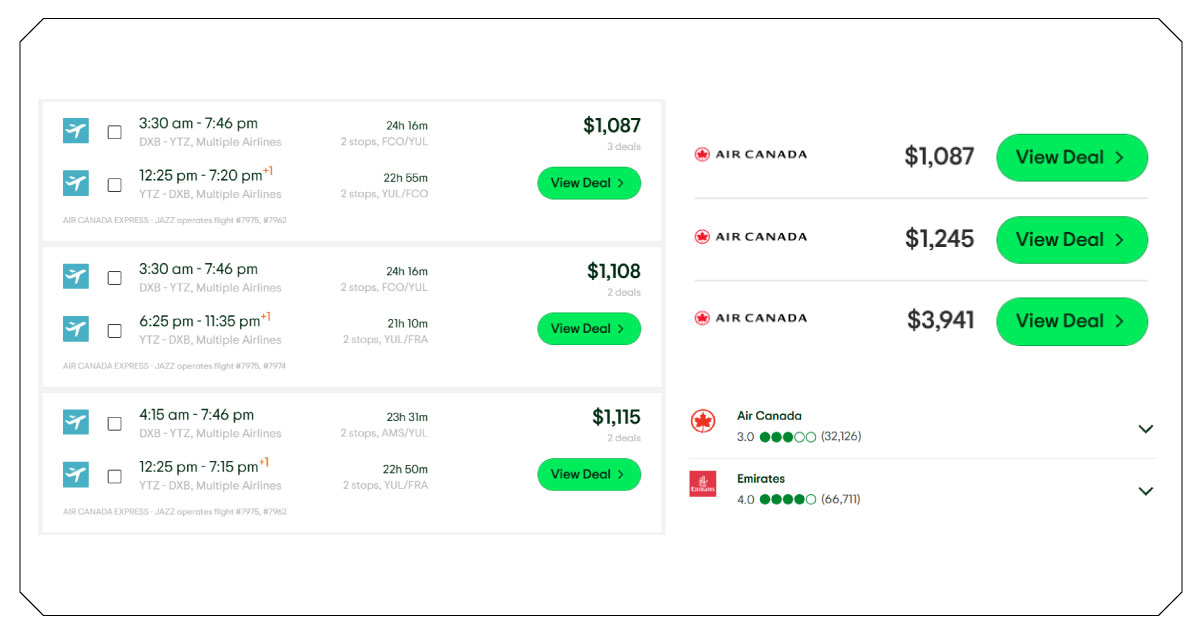This screenshot has width=1202, height=634.
Task: Check the box for the 3:30 am outbound flight
Action: click(115, 130)
